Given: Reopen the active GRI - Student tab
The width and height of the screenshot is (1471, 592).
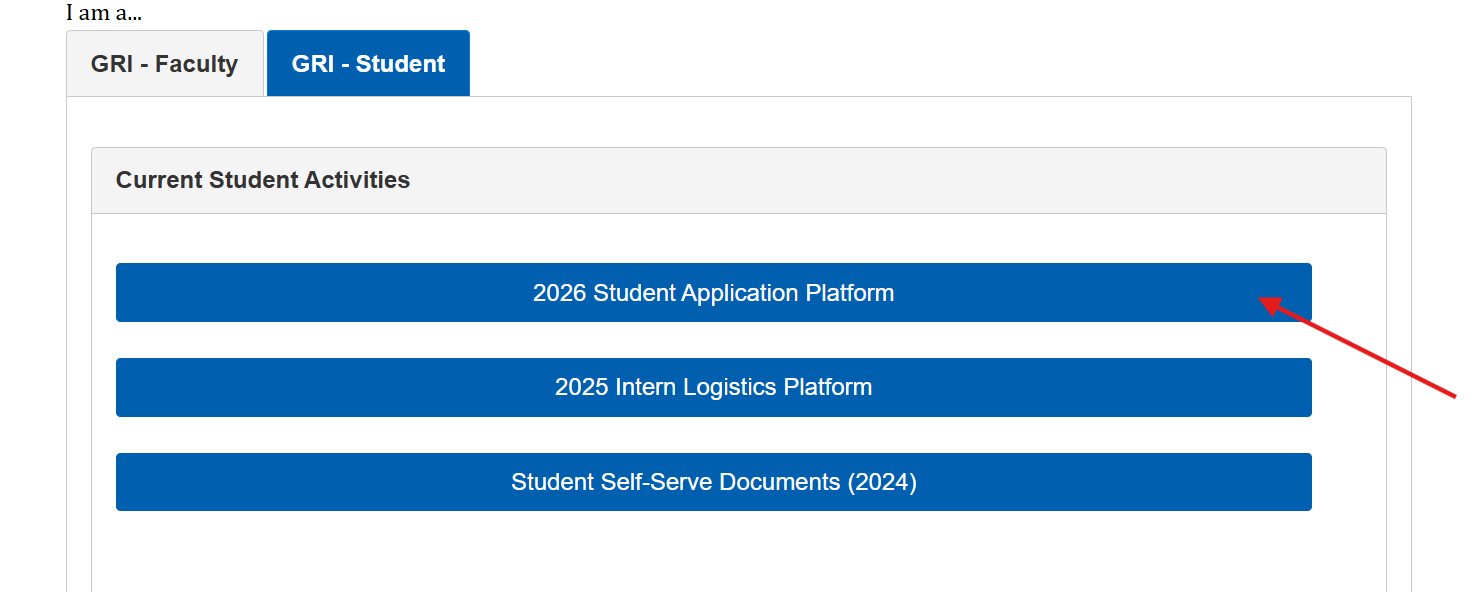Looking at the screenshot, I should (367, 62).
